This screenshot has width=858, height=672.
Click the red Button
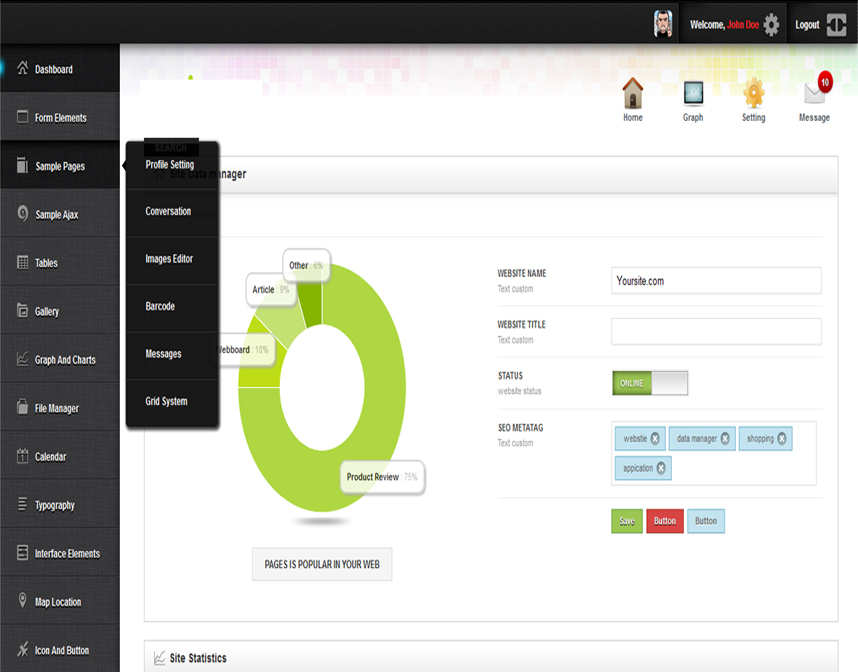pos(665,521)
